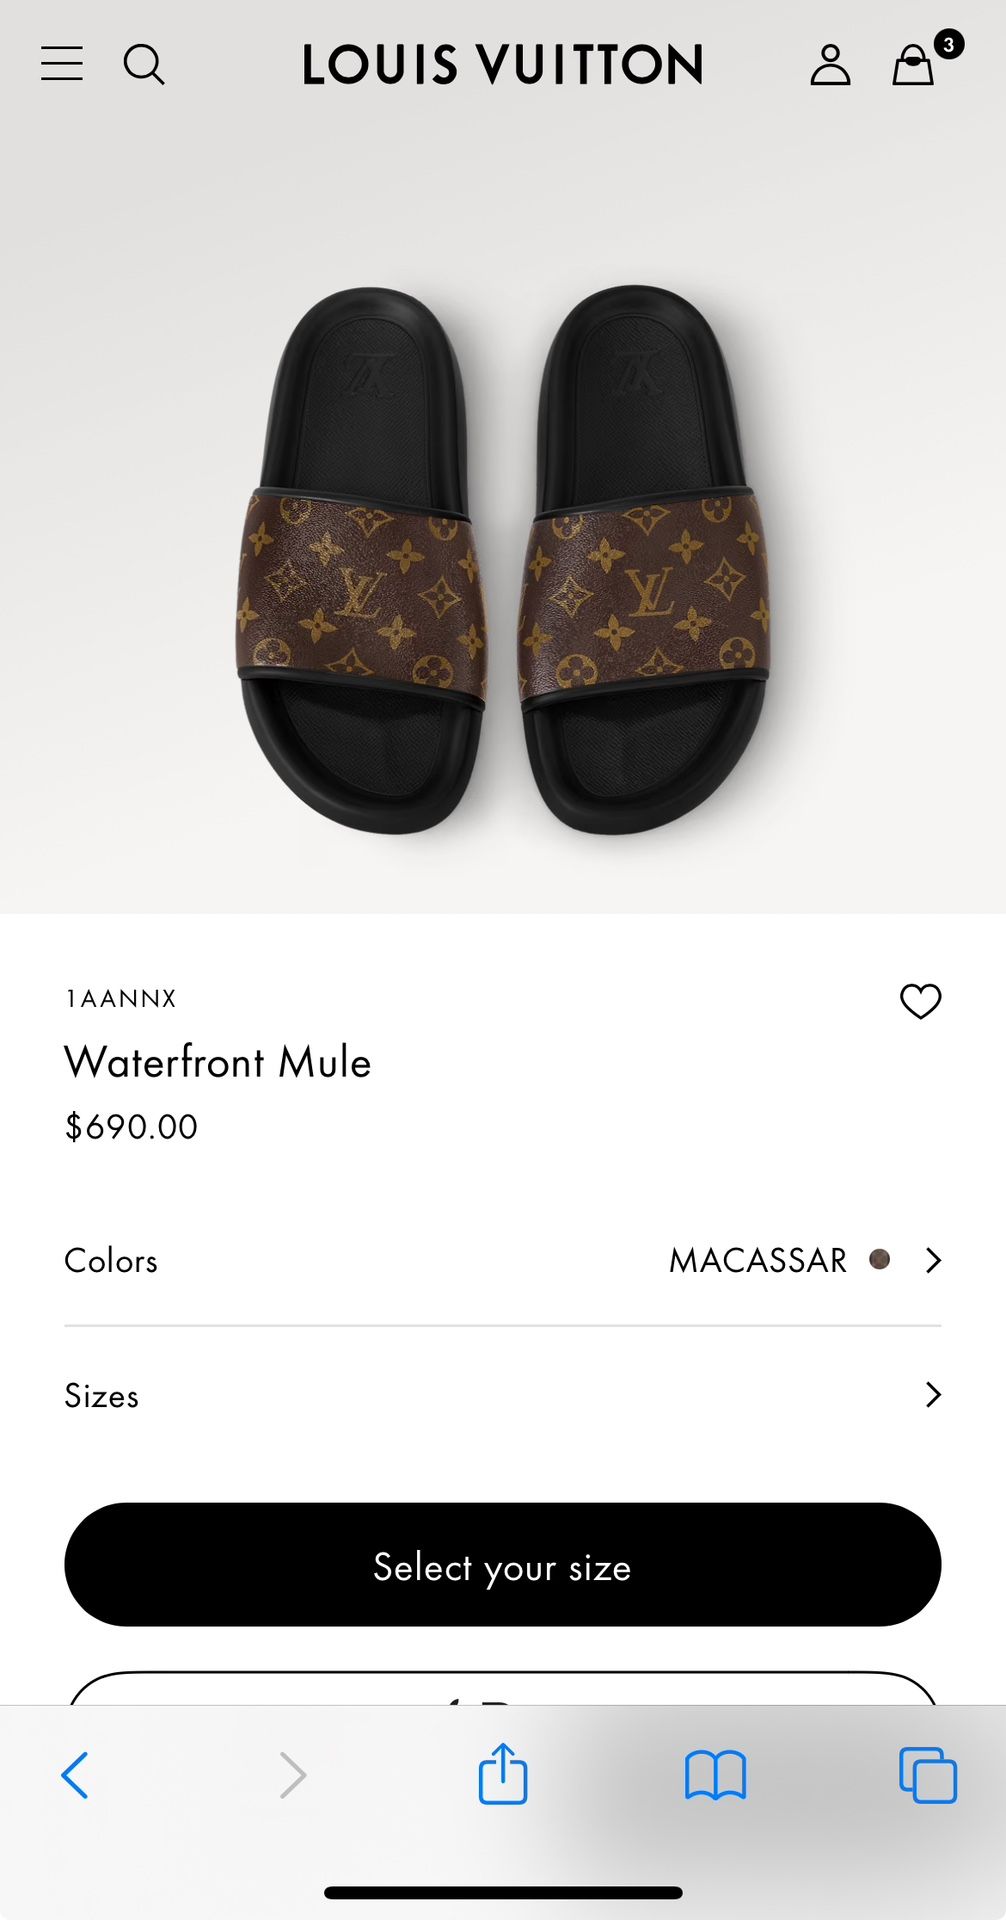Tap the Select your size button

(502, 1565)
